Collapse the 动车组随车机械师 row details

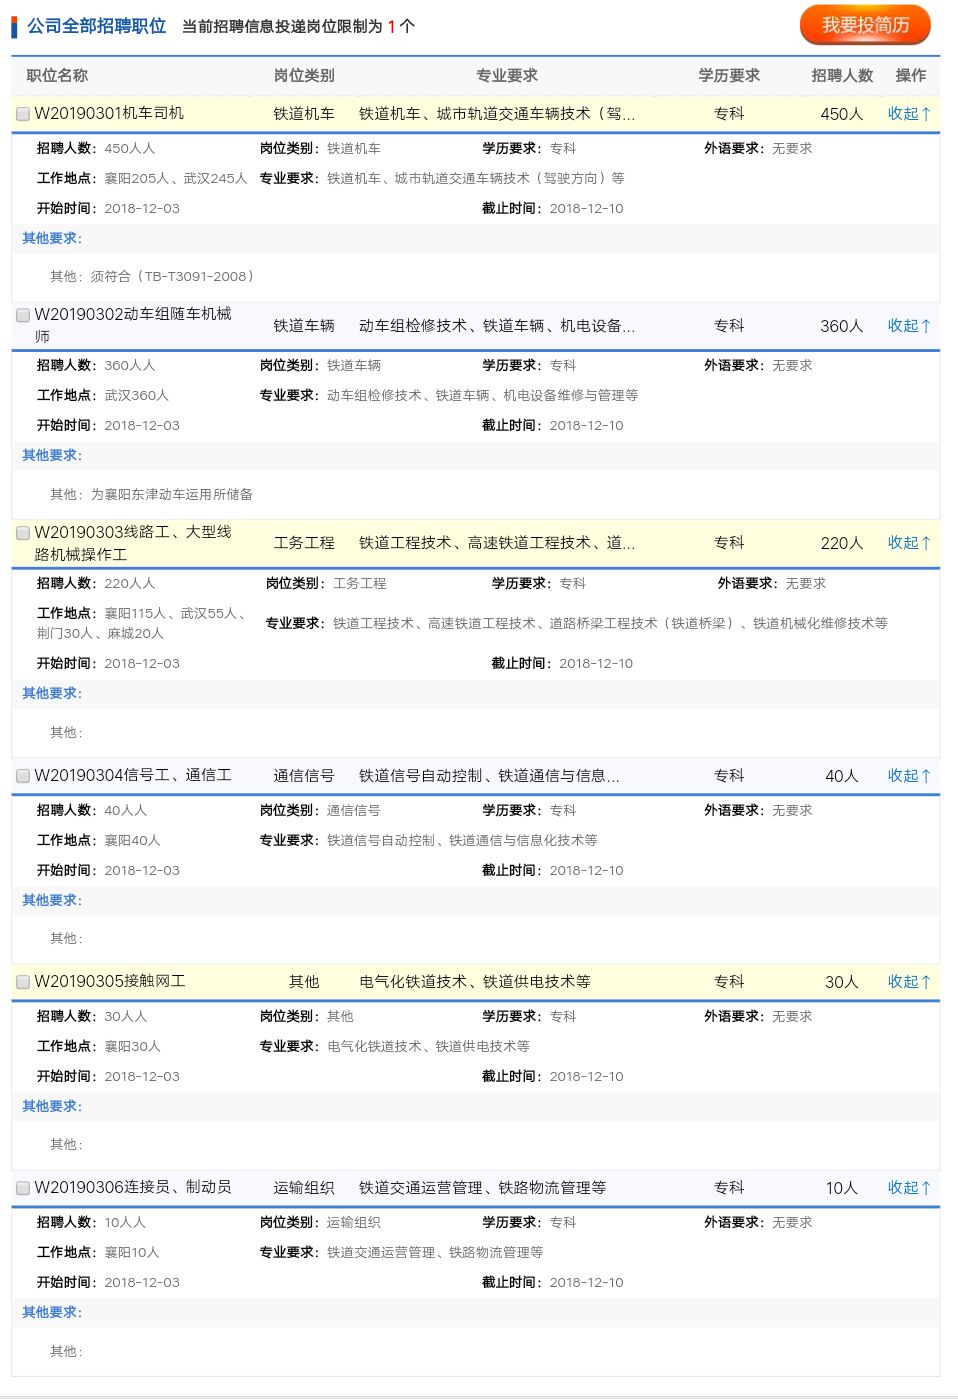[909, 326]
